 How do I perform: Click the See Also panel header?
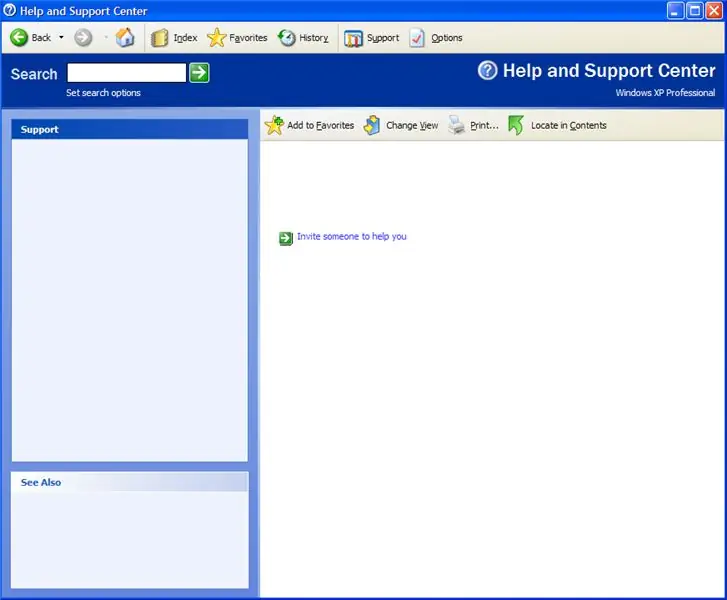(x=130, y=482)
